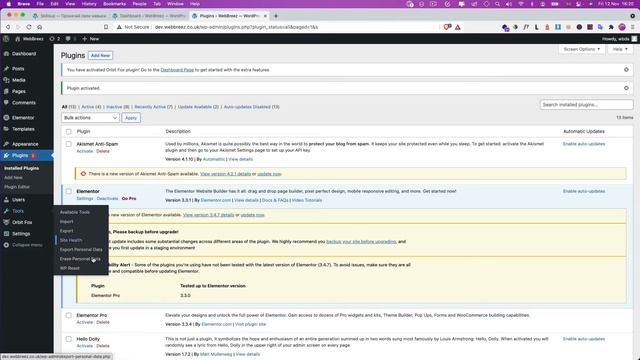Filter by Active plugins

pyautogui.click(x=91, y=107)
